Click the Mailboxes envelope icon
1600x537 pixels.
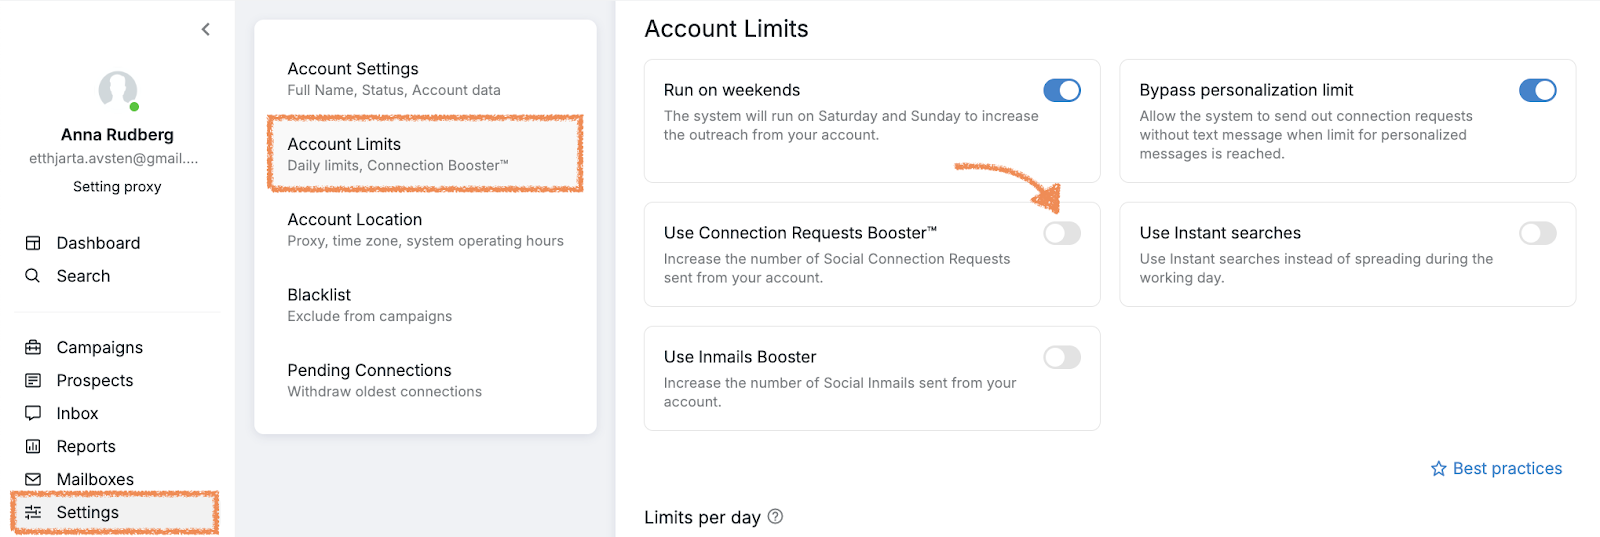coord(33,479)
